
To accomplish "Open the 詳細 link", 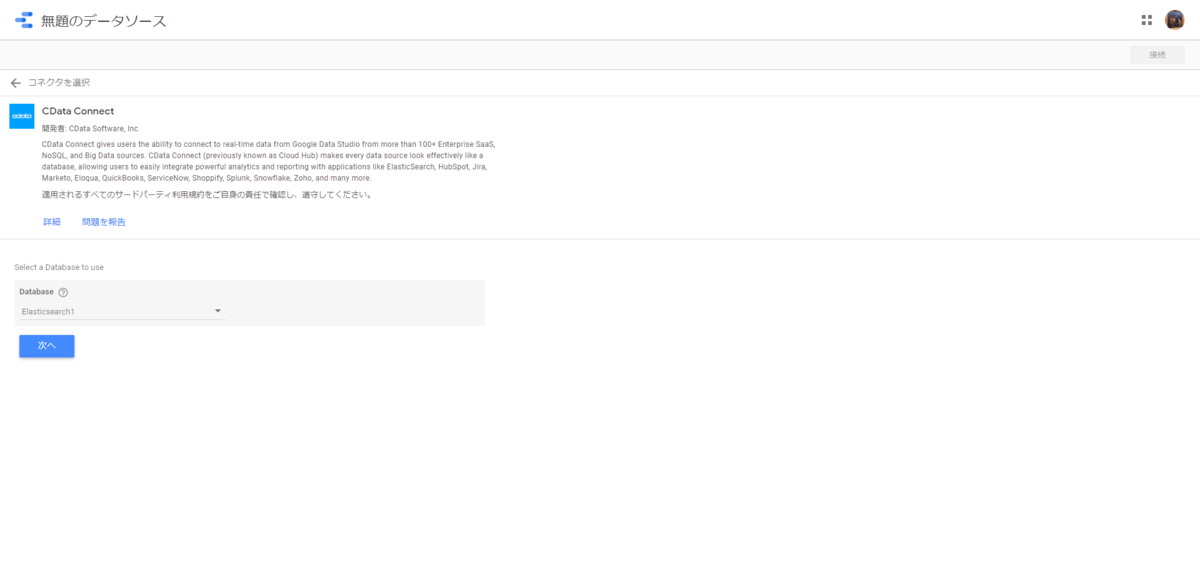I will click(x=52, y=222).
